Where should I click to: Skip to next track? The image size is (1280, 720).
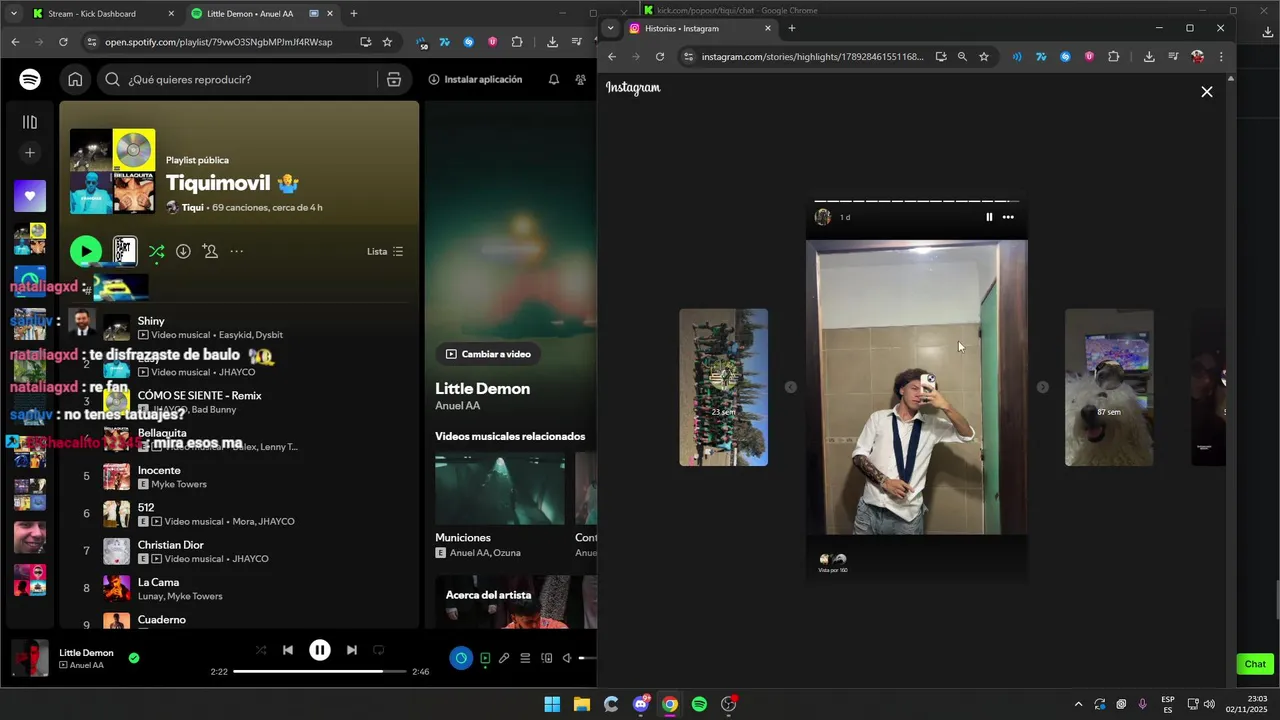352,650
